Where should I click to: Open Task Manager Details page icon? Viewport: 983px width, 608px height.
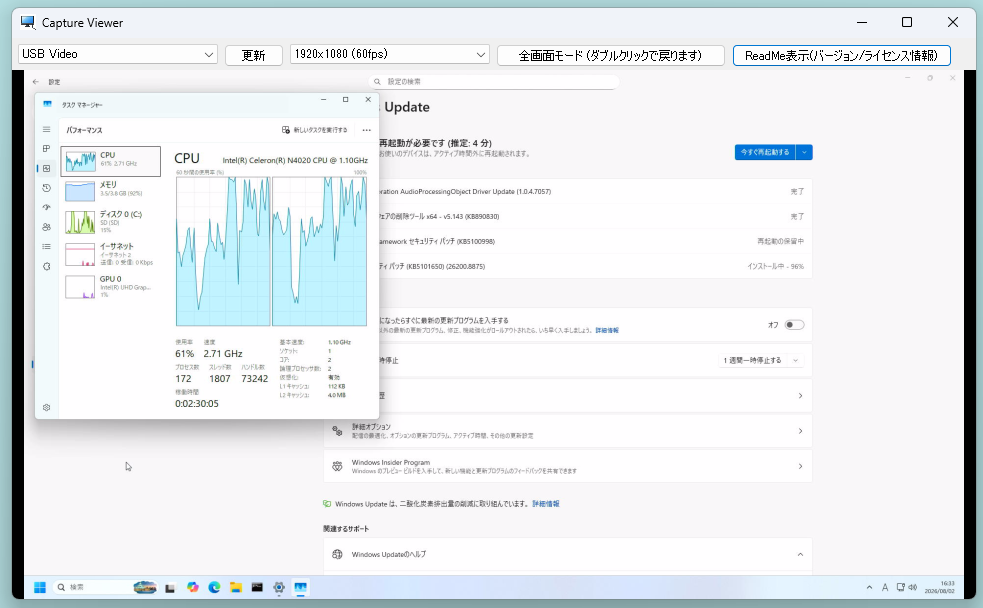pos(46,246)
